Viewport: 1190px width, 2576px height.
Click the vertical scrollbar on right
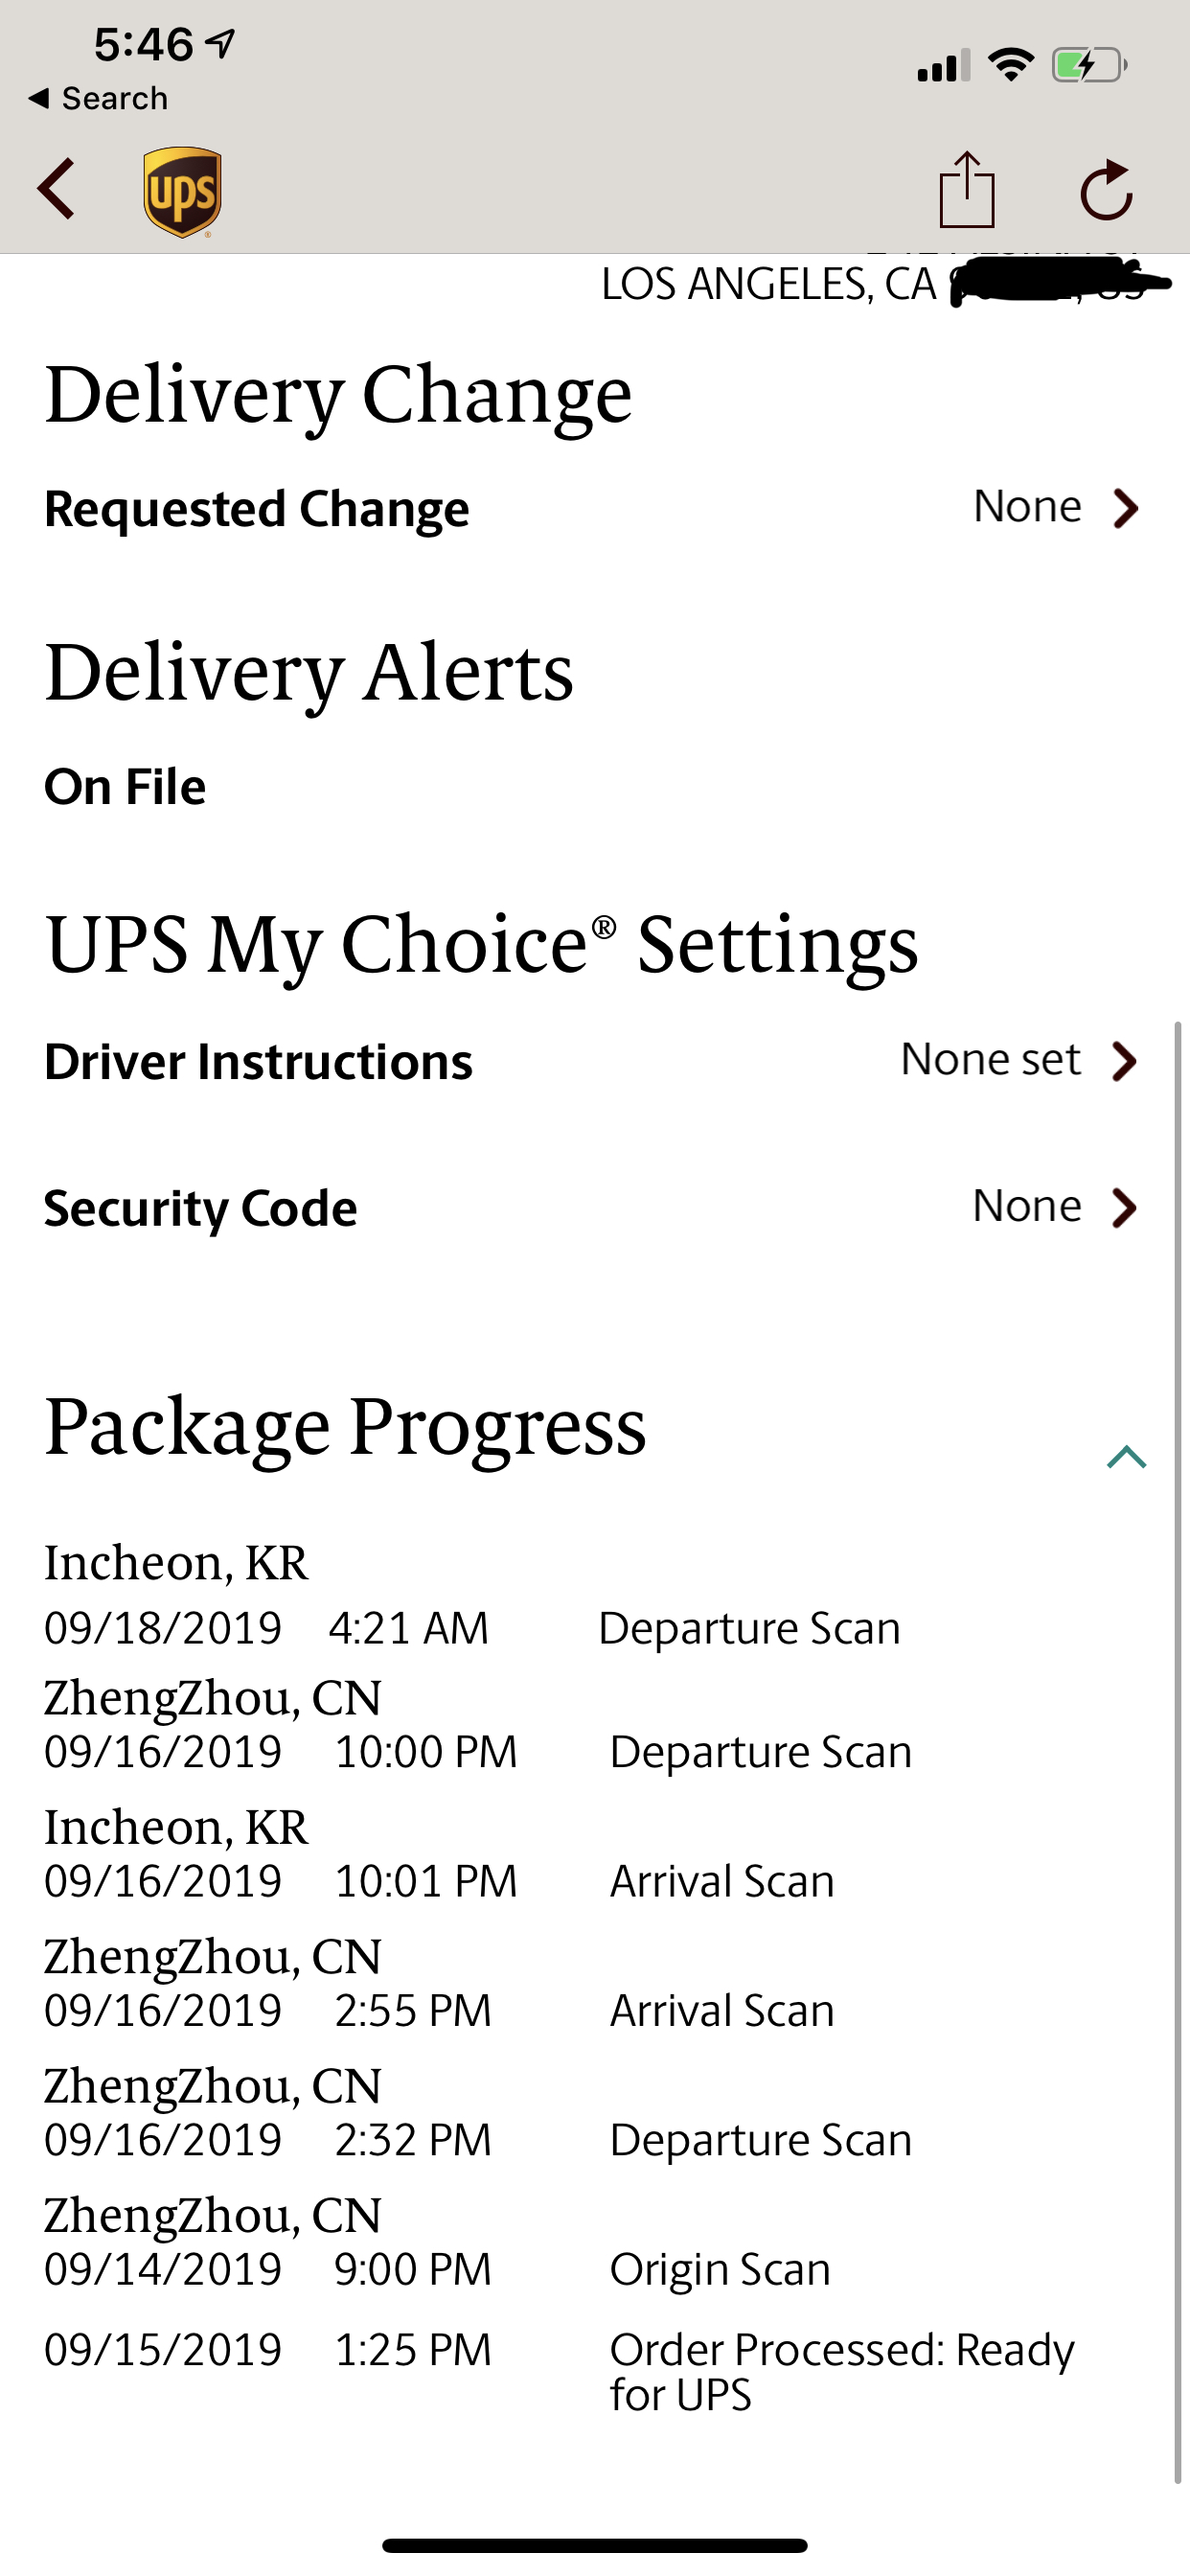(x=1178, y=1752)
